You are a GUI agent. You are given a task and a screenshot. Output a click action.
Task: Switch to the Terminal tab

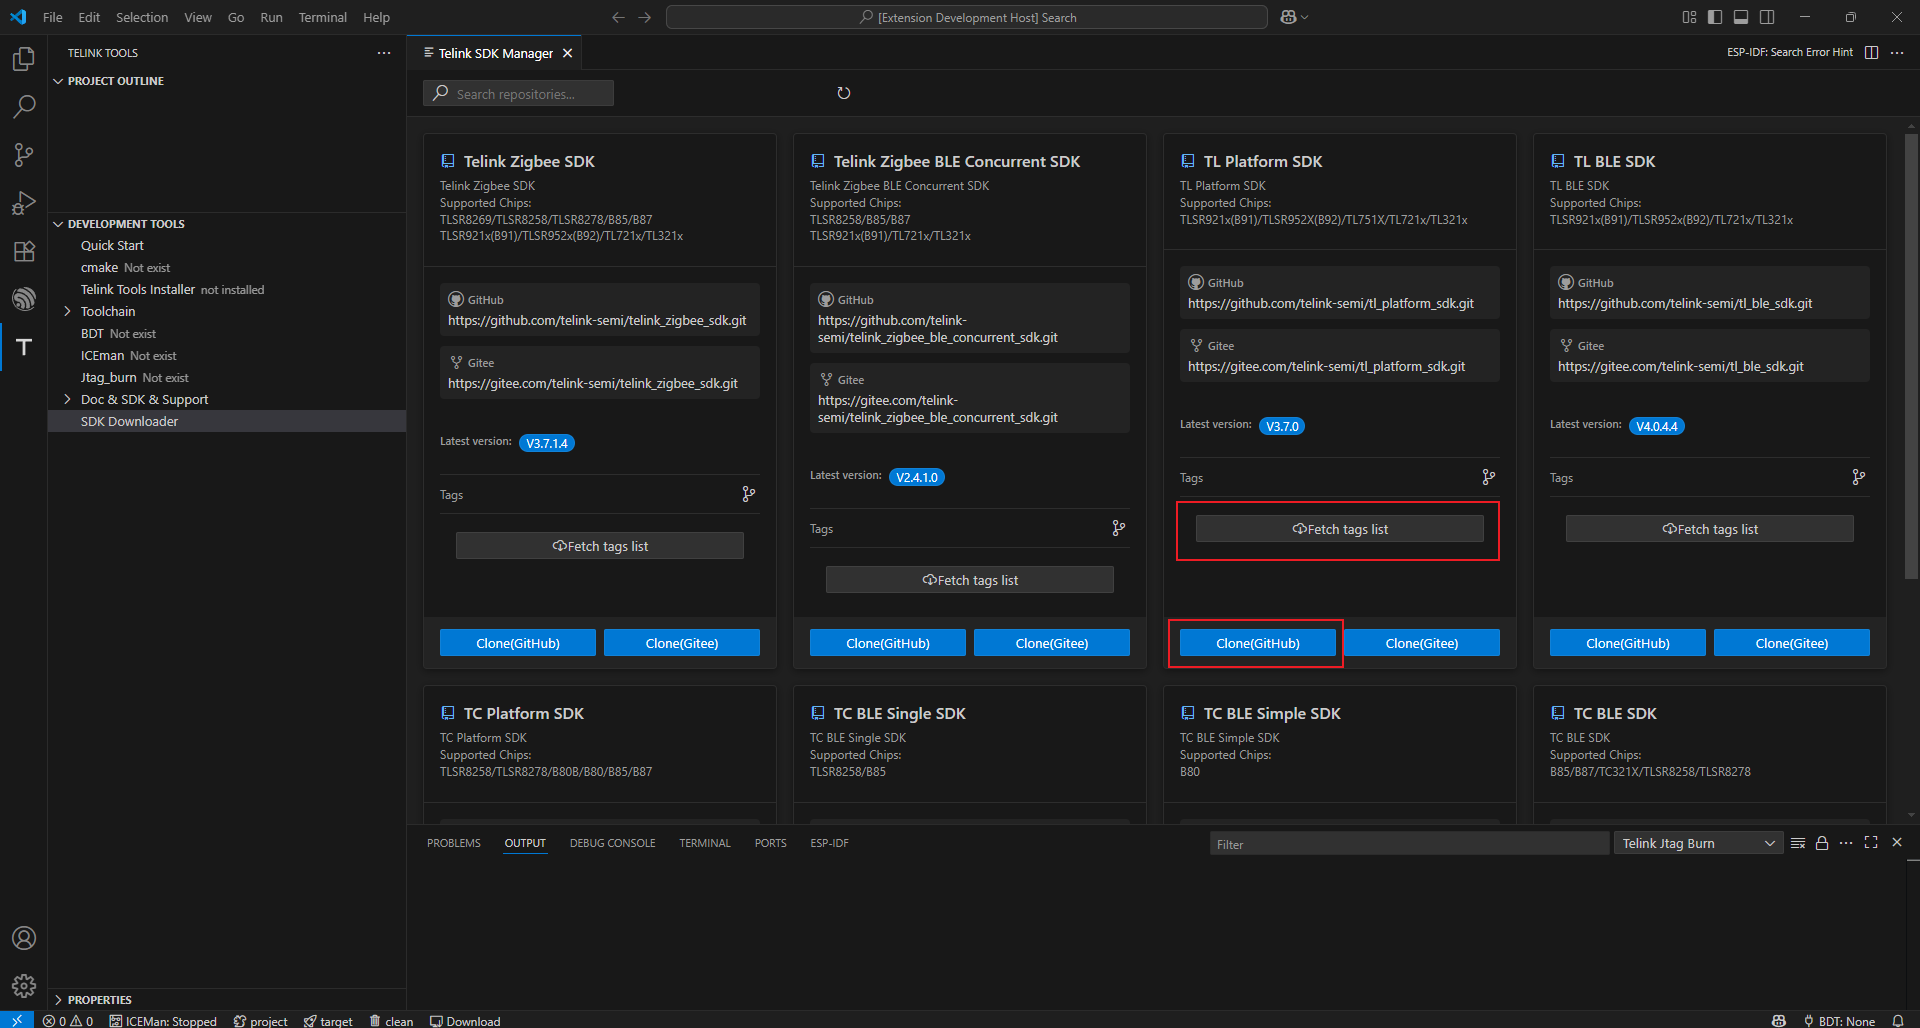pyautogui.click(x=705, y=843)
